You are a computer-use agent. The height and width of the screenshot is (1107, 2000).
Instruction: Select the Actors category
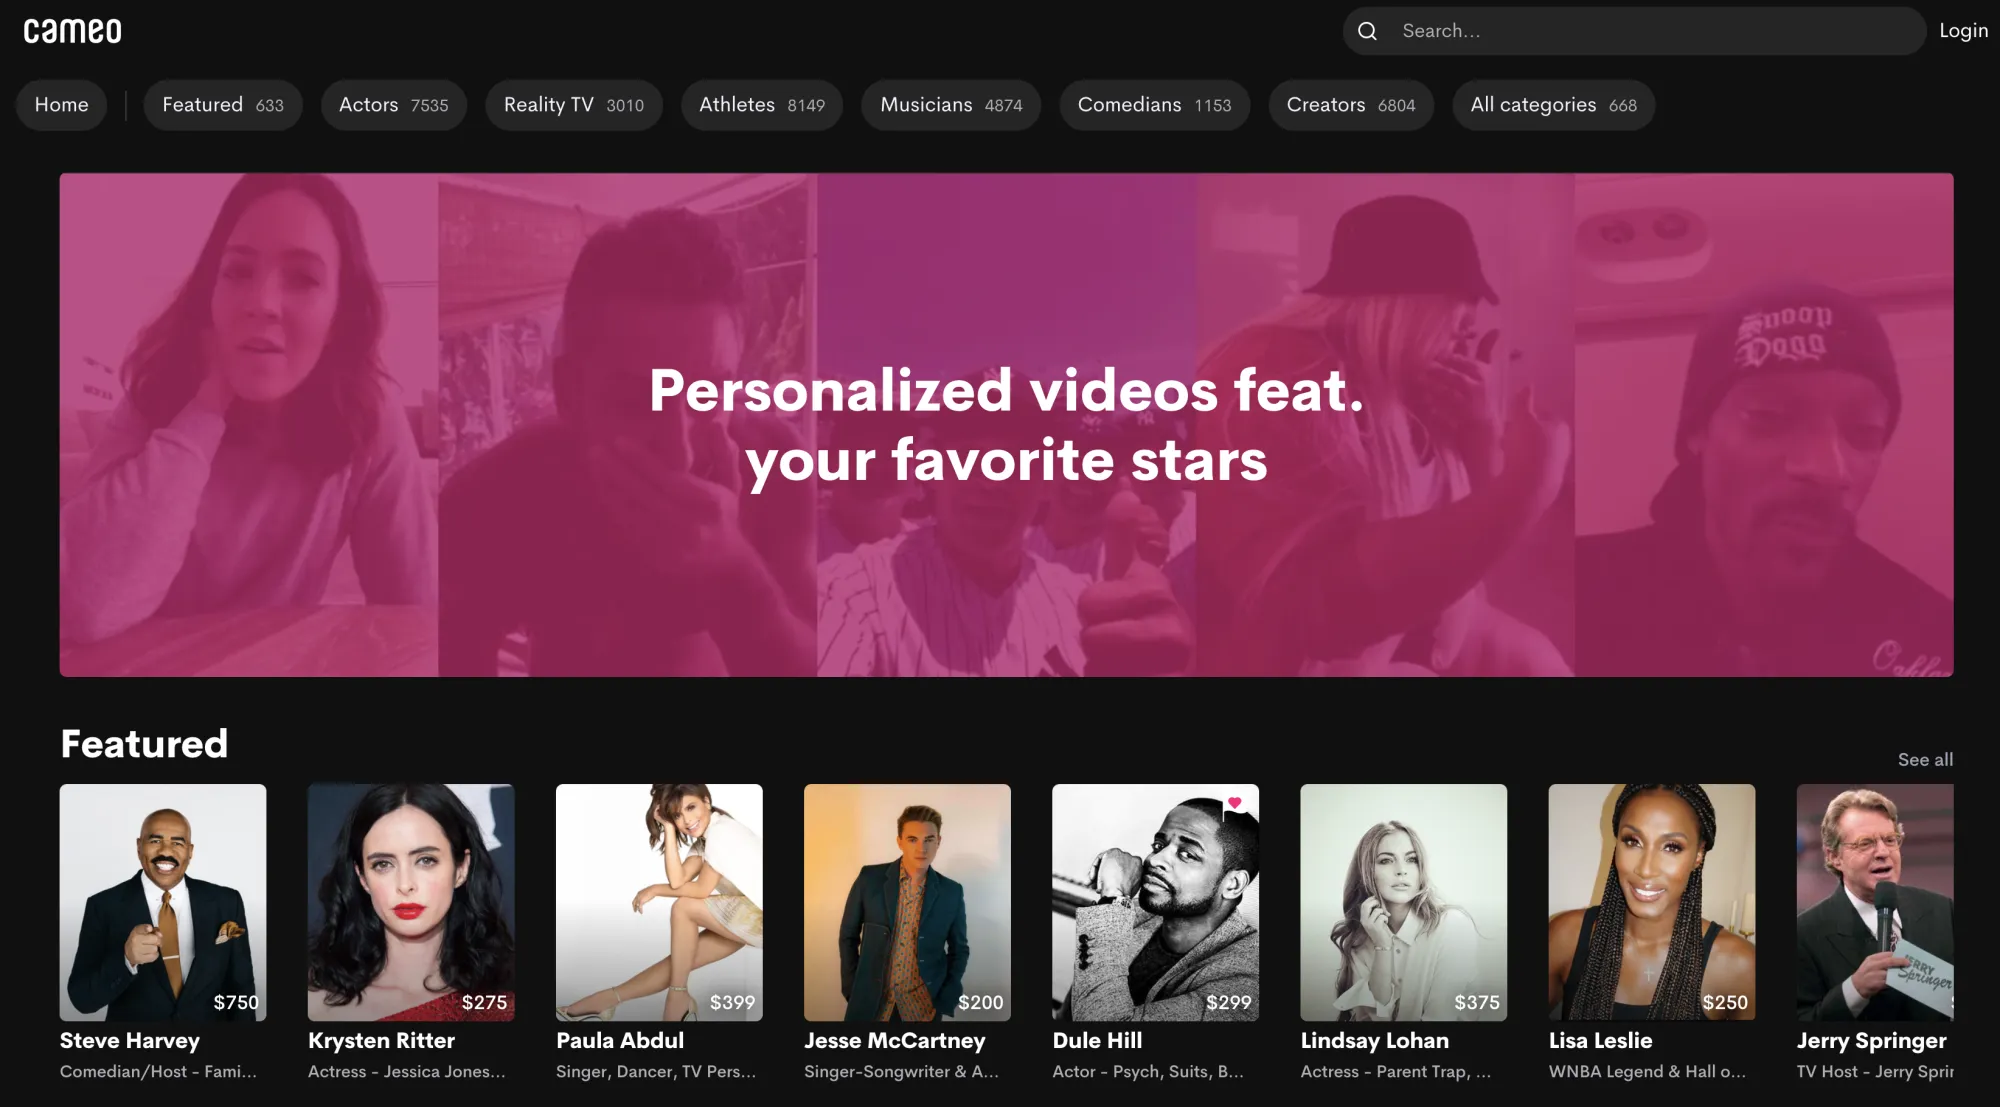coord(394,105)
